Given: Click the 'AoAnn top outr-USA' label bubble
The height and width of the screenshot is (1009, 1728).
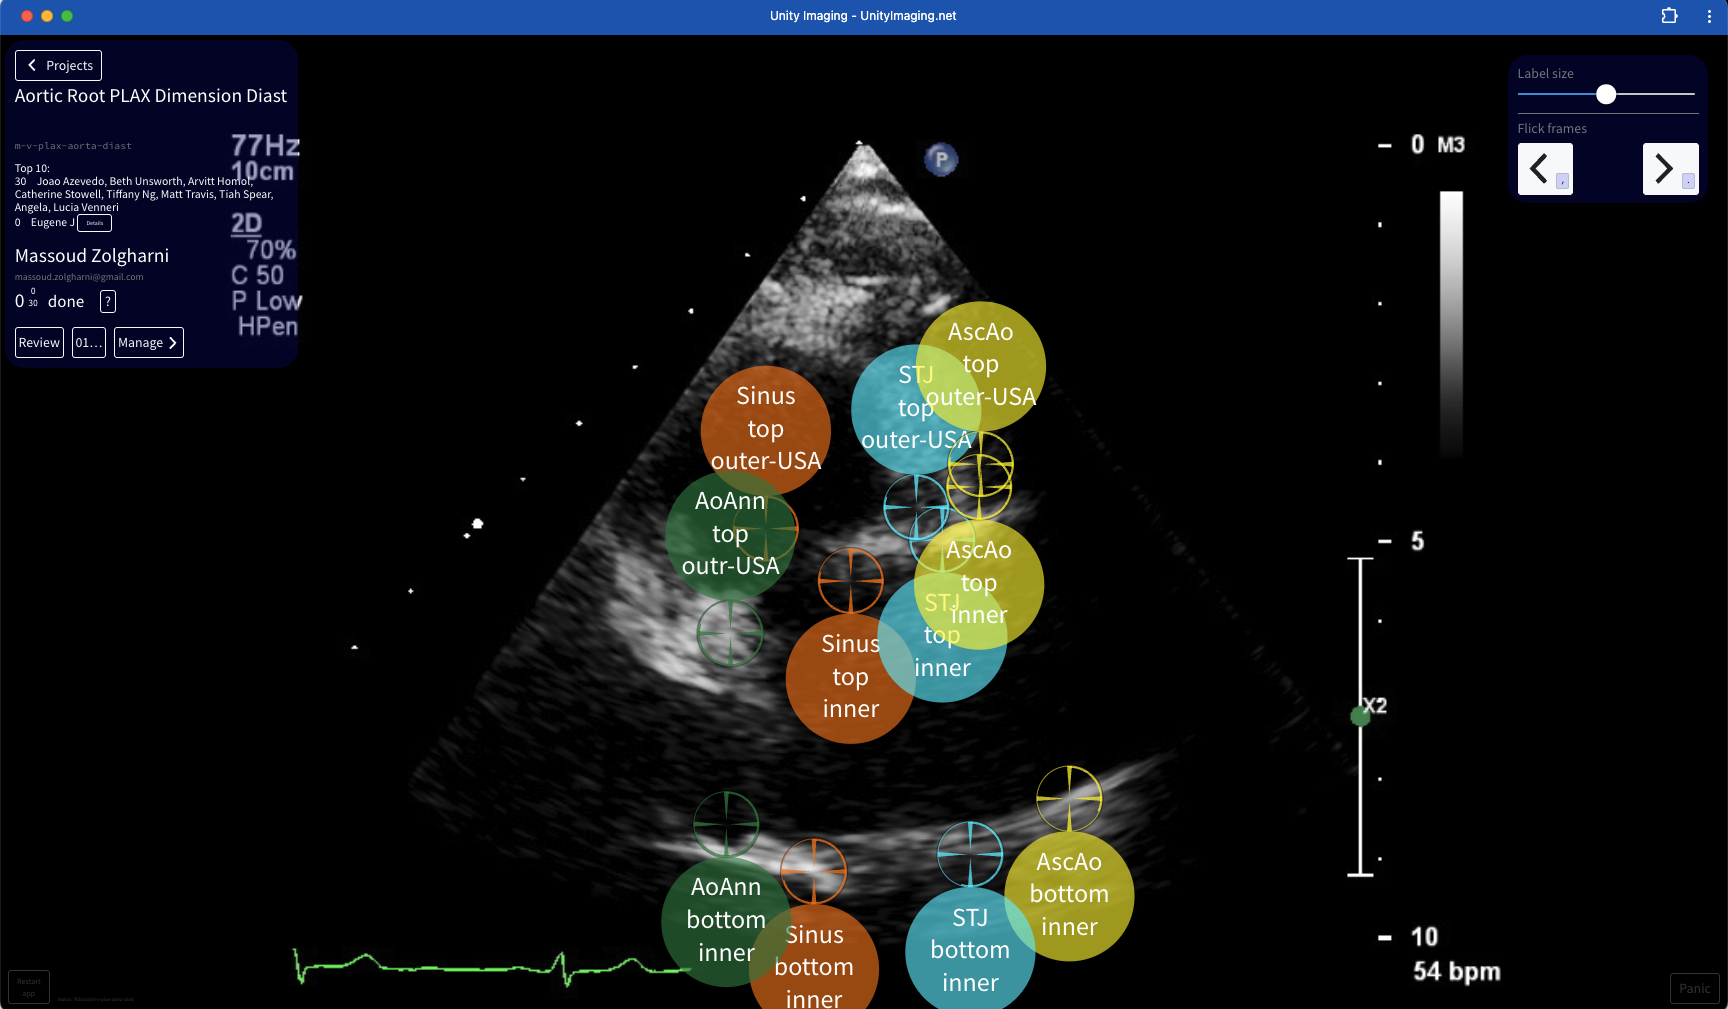Looking at the screenshot, I should (730, 535).
